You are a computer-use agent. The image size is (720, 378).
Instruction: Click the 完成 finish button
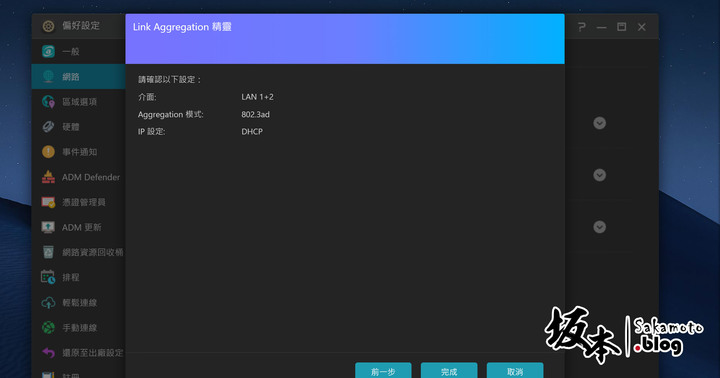coord(449,371)
